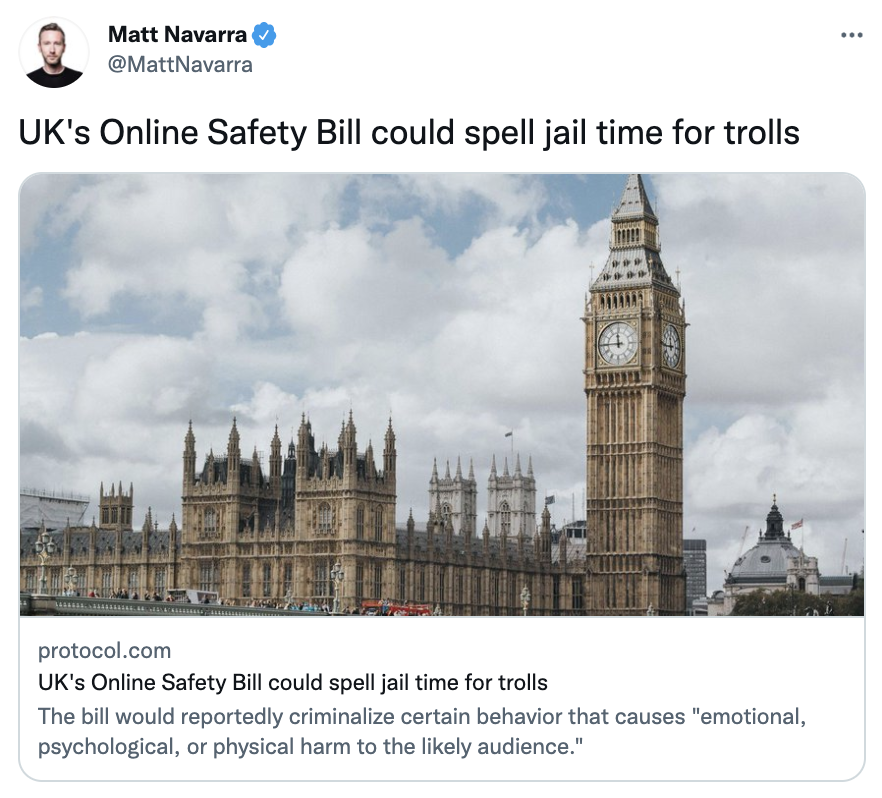The image size is (882, 798).
Task: Open the @MattNavarra handle link
Action: [180, 65]
